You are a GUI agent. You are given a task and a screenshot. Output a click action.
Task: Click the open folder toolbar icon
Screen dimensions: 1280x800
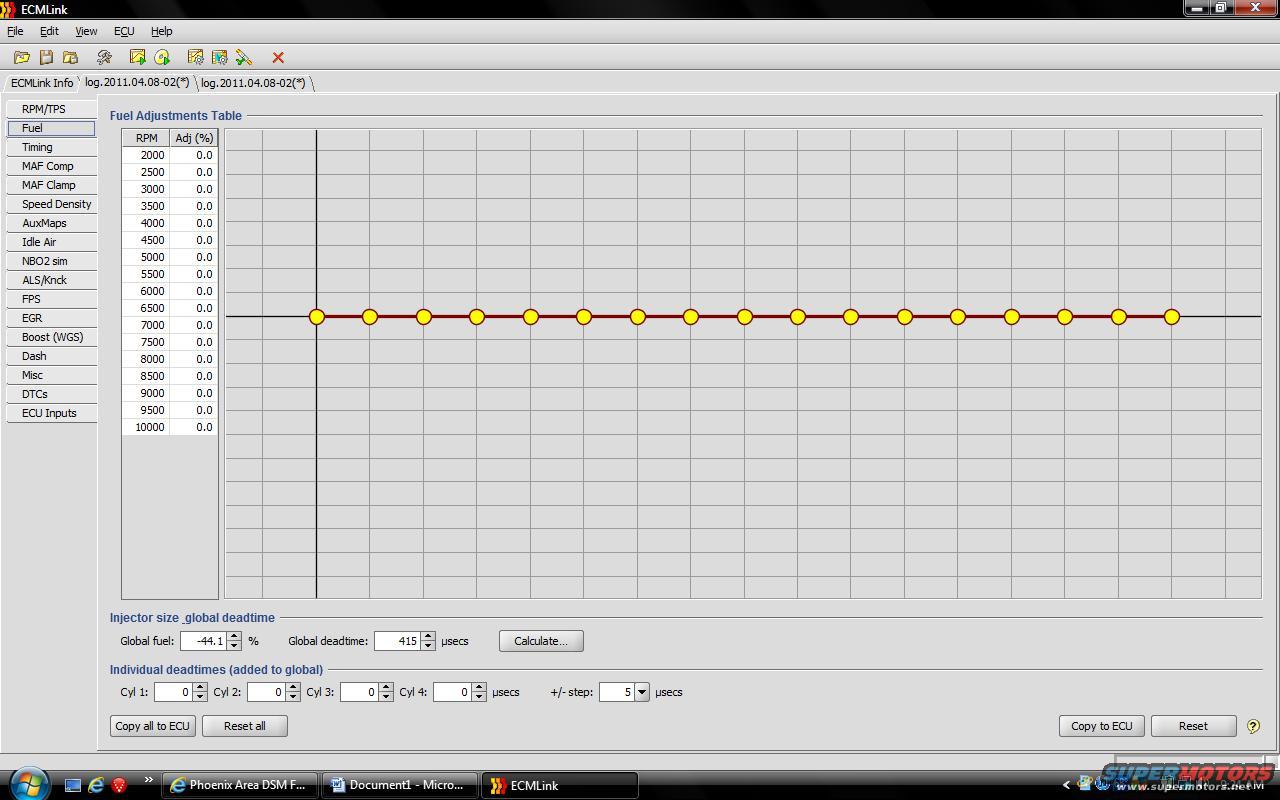(21, 58)
